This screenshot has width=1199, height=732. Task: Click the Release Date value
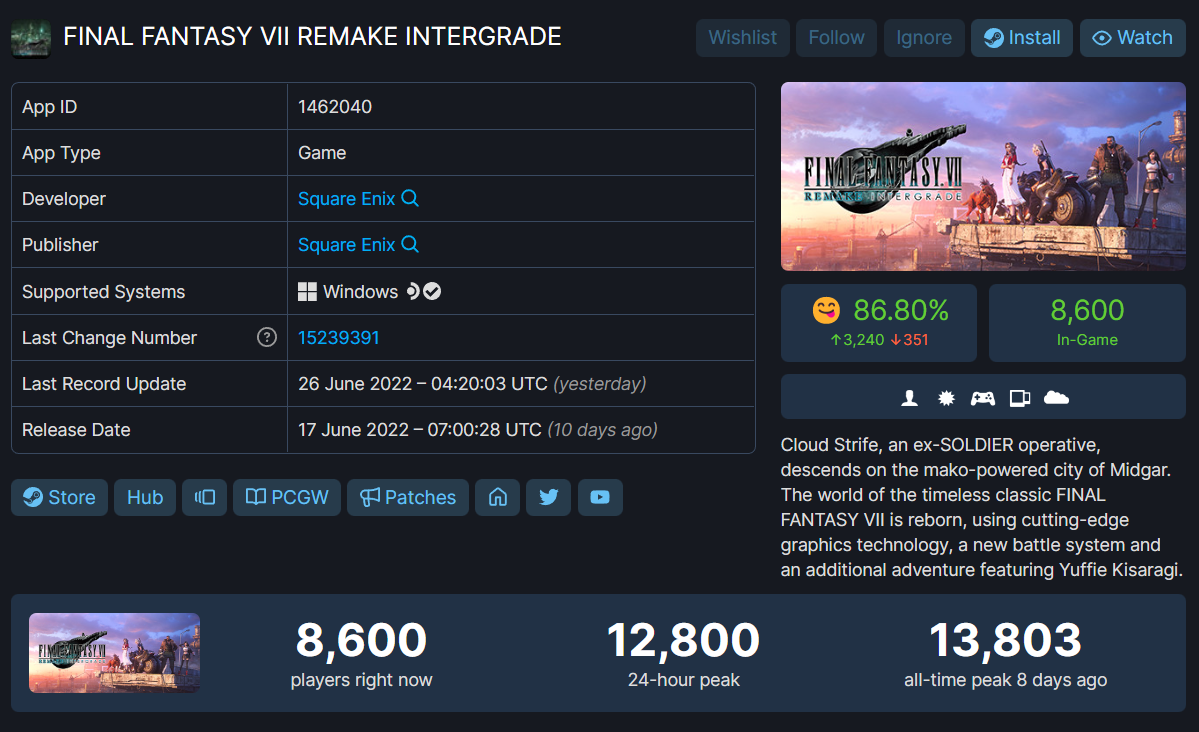478,430
